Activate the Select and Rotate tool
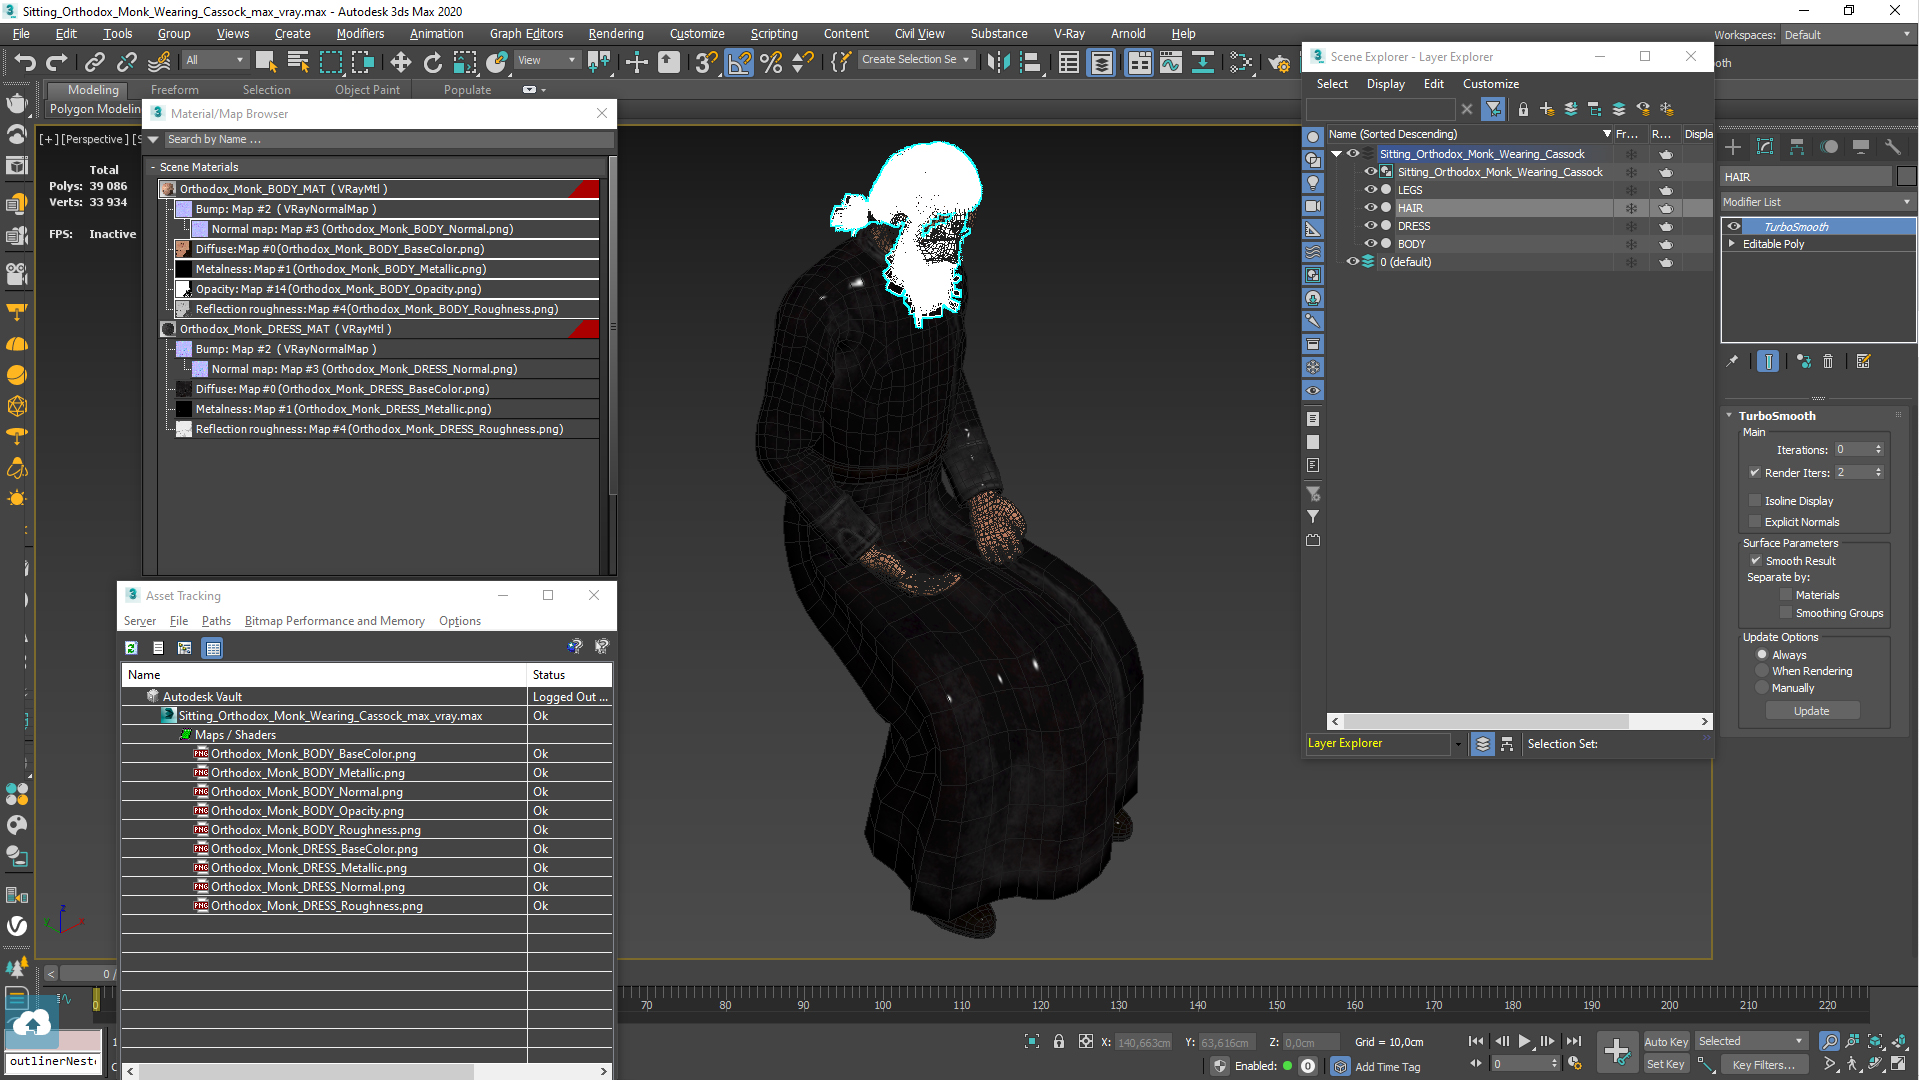The width and height of the screenshot is (1920, 1080). [x=432, y=62]
